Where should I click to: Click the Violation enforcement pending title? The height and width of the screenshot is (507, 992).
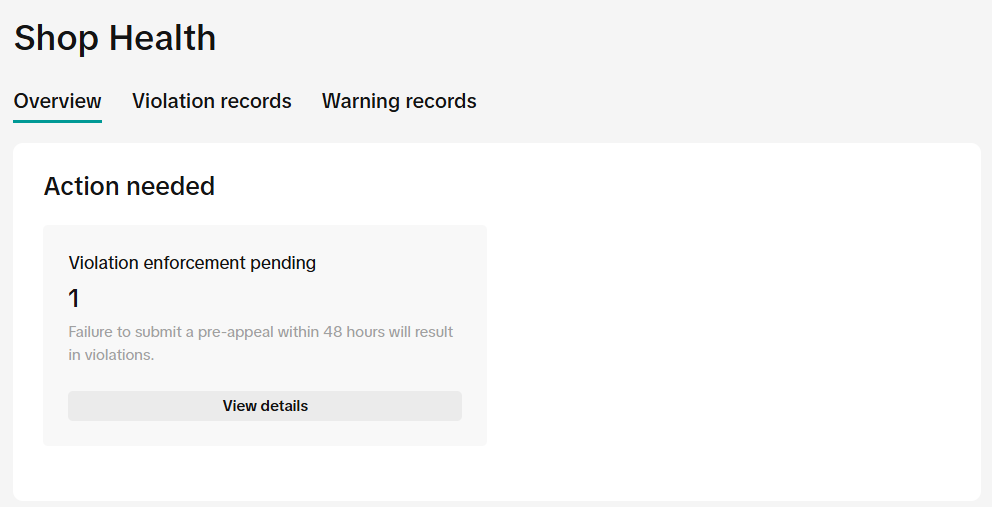coord(192,263)
